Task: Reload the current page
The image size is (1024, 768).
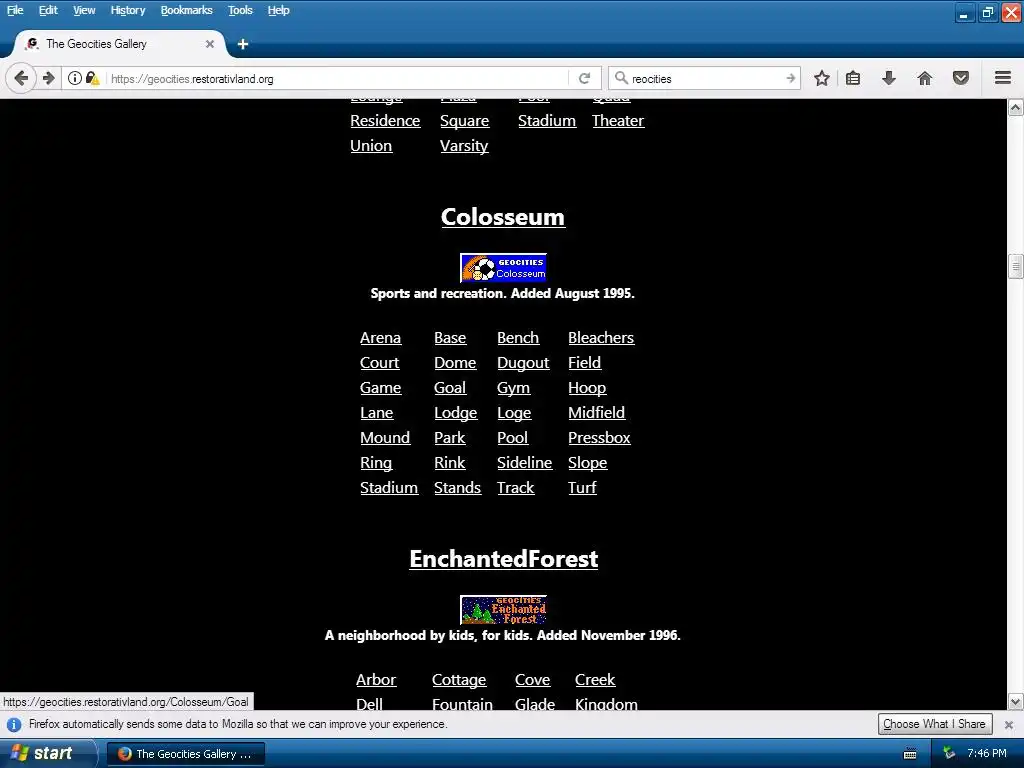Action: click(x=584, y=78)
